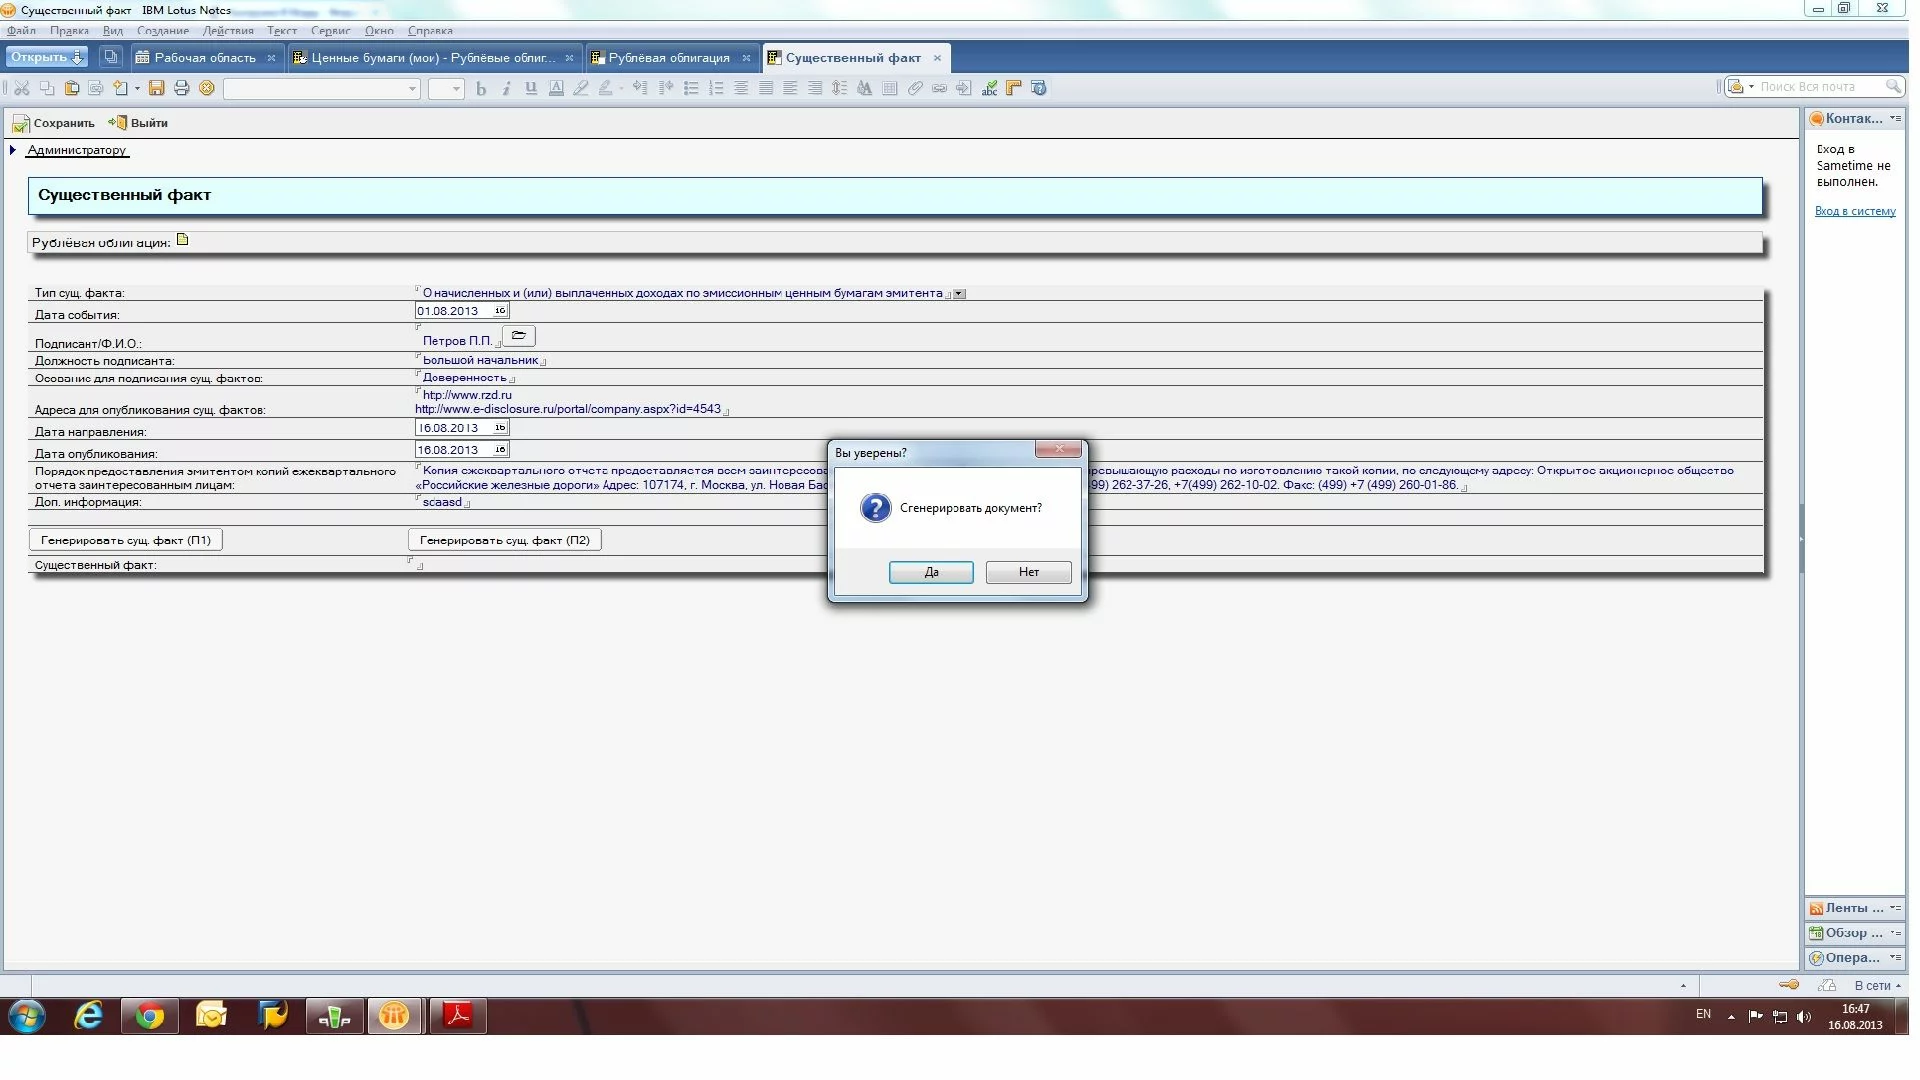Click Да in confirmation dialog
The height and width of the screenshot is (1080, 1920).
(931, 572)
